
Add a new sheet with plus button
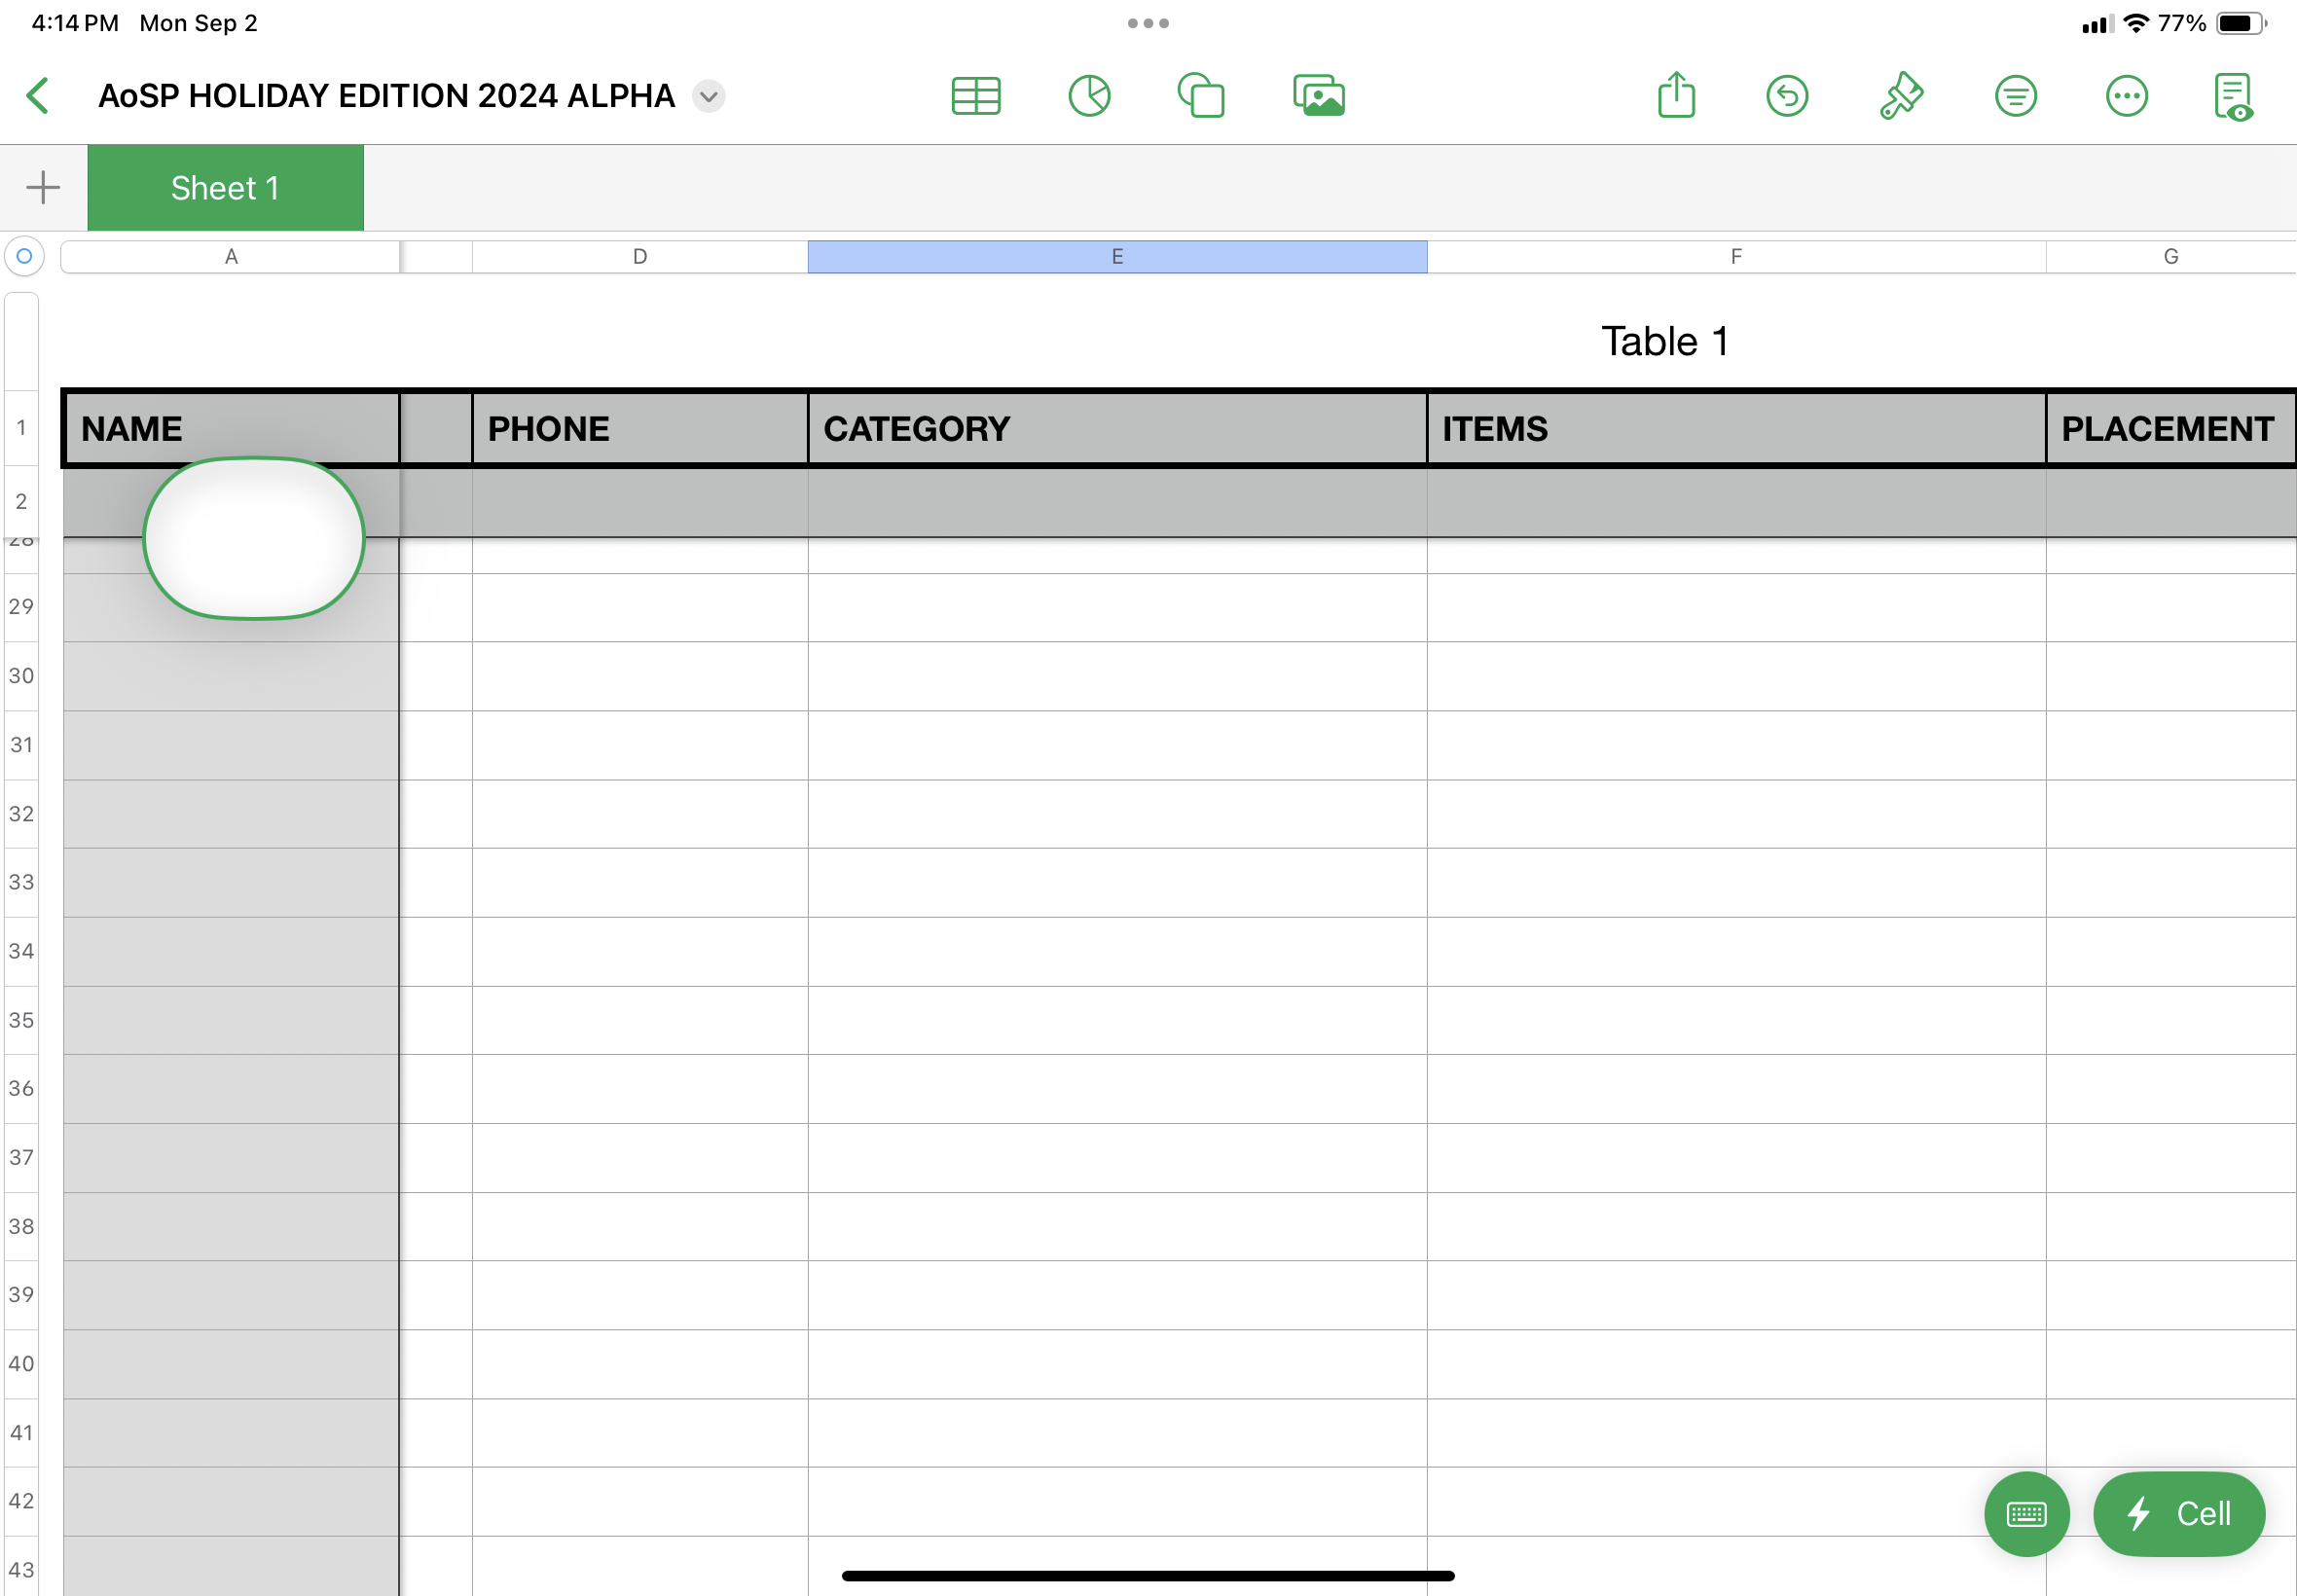(x=43, y=188)
